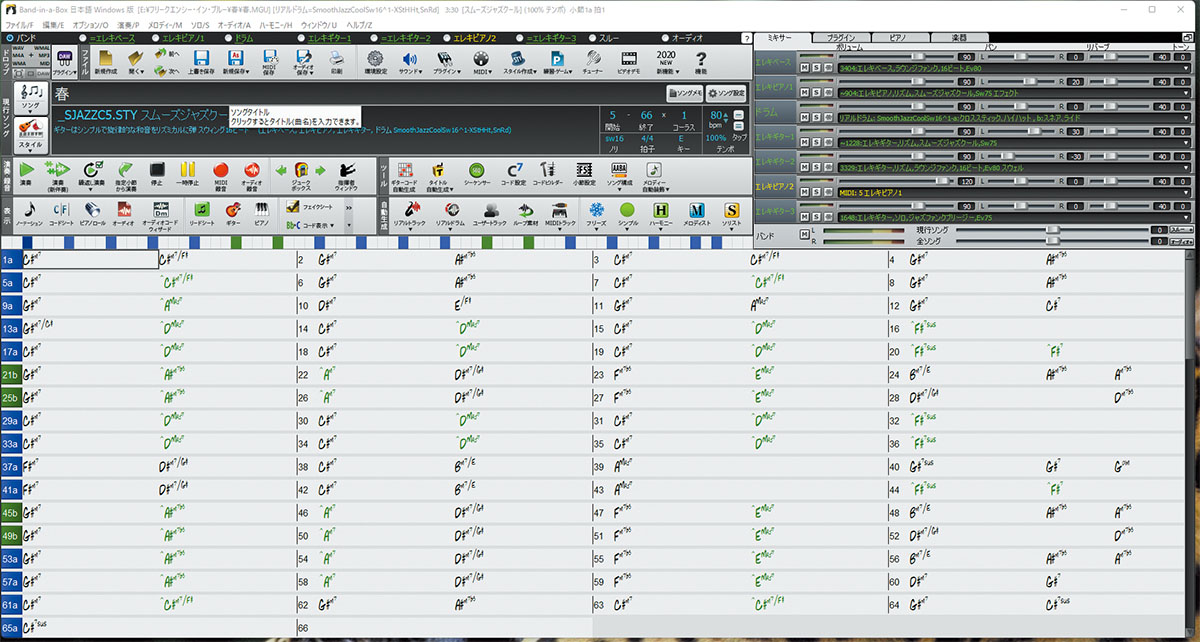Open 小節設定 bar settings icon
This screenshot has width=1200, height=642.
pyautogui.click(x=582, y=174)
